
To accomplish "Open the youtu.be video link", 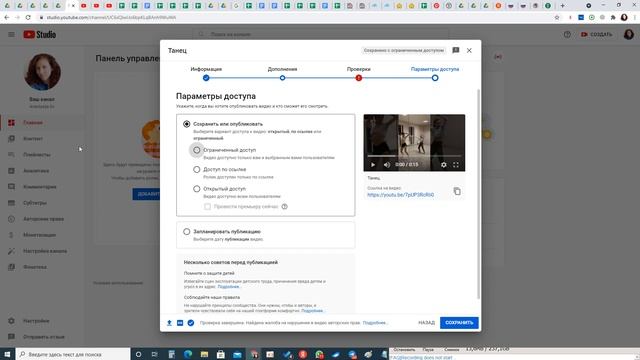I will coord(400,195).
